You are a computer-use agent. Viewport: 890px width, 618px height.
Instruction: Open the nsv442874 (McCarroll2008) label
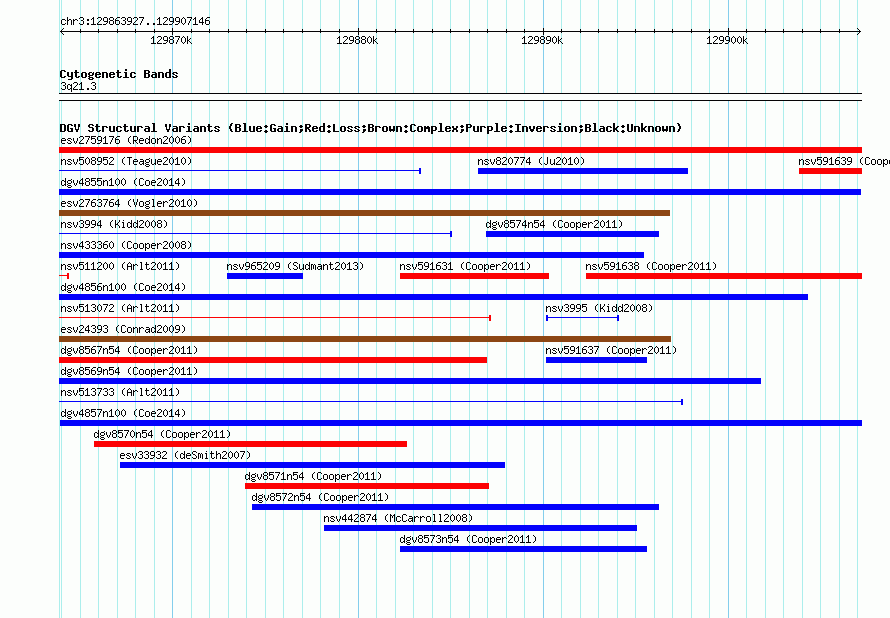398,518
